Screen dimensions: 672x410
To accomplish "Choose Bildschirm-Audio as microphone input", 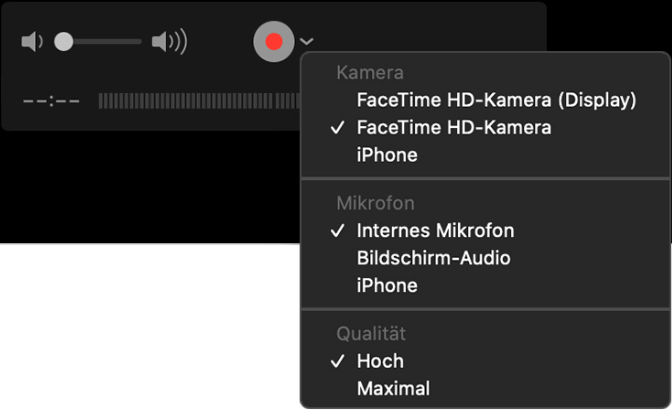I will [433, 258].
